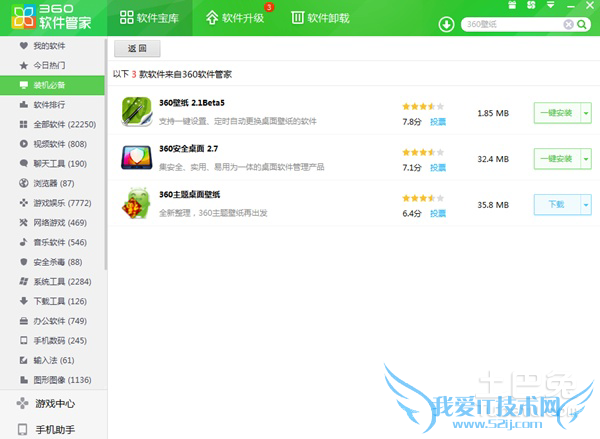Screen dimensions: 600x439
Task: Click the heart icon beside 我的软件
Action: pos(24,46)
